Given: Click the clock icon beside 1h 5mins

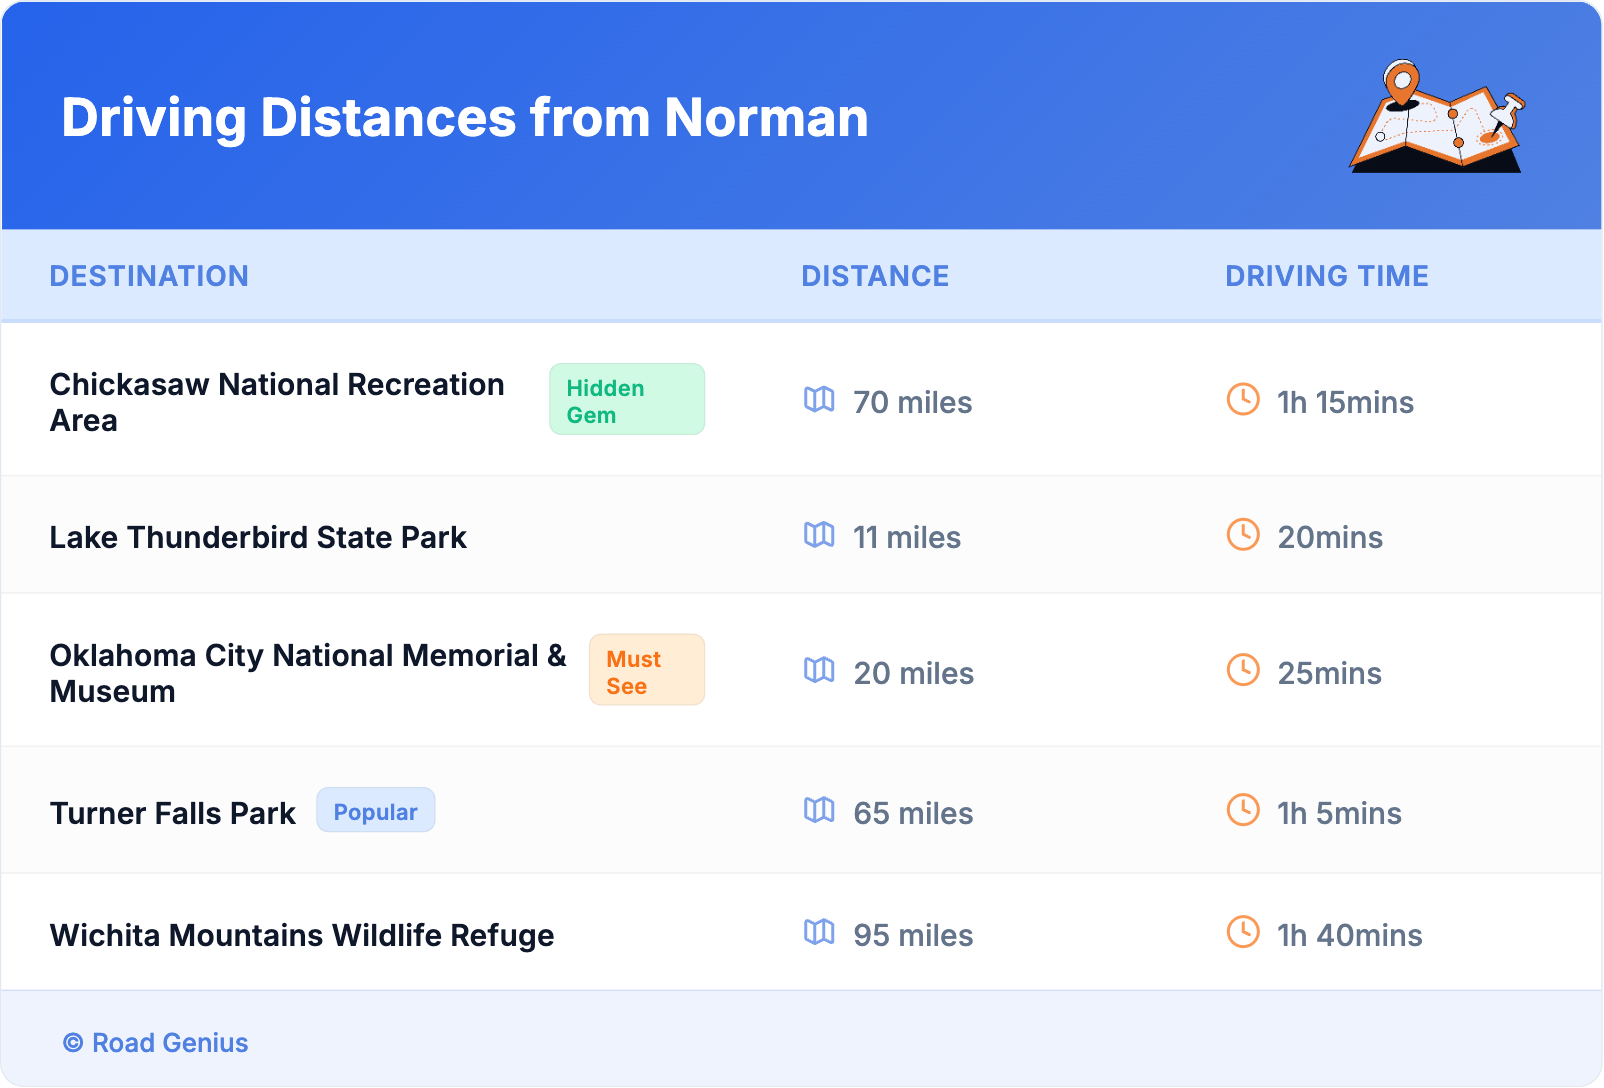Looking at the screenshot, I should [x=1243, y=810].
